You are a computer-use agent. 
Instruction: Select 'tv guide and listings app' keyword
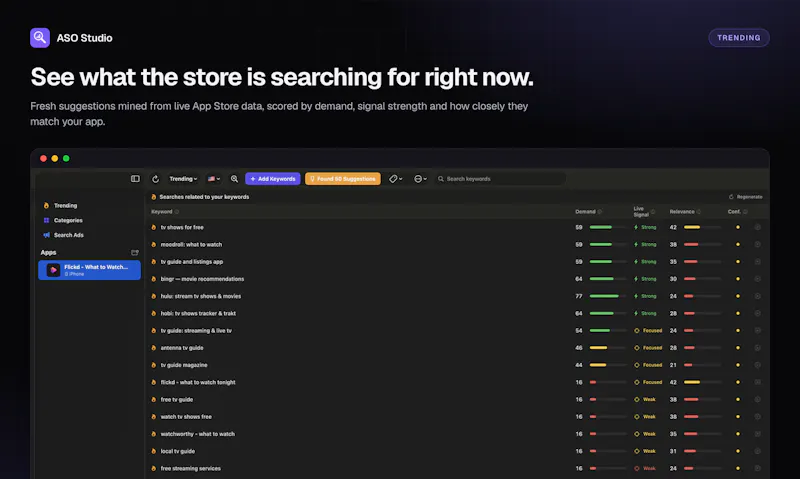pyautogui.click(x=192, y=262)
